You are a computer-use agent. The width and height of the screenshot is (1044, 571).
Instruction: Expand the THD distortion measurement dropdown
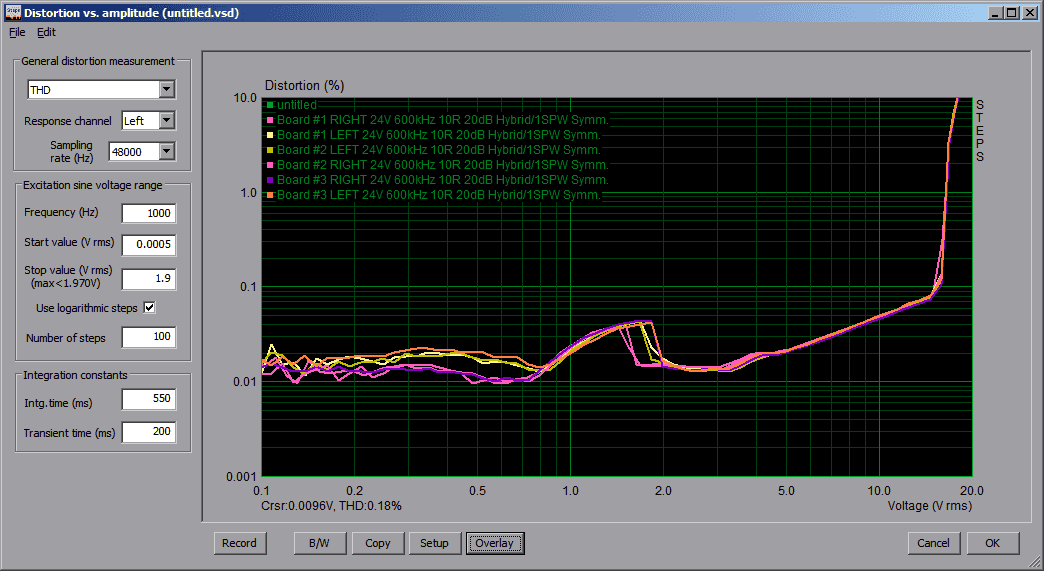tap(166, 90)
